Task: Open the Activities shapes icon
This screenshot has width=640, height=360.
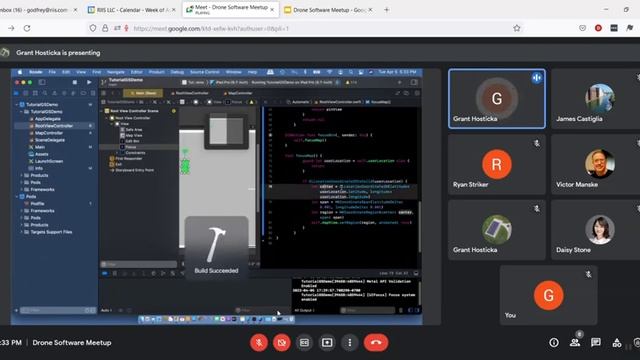Action: pyautogui.click(x=617, y=342)
